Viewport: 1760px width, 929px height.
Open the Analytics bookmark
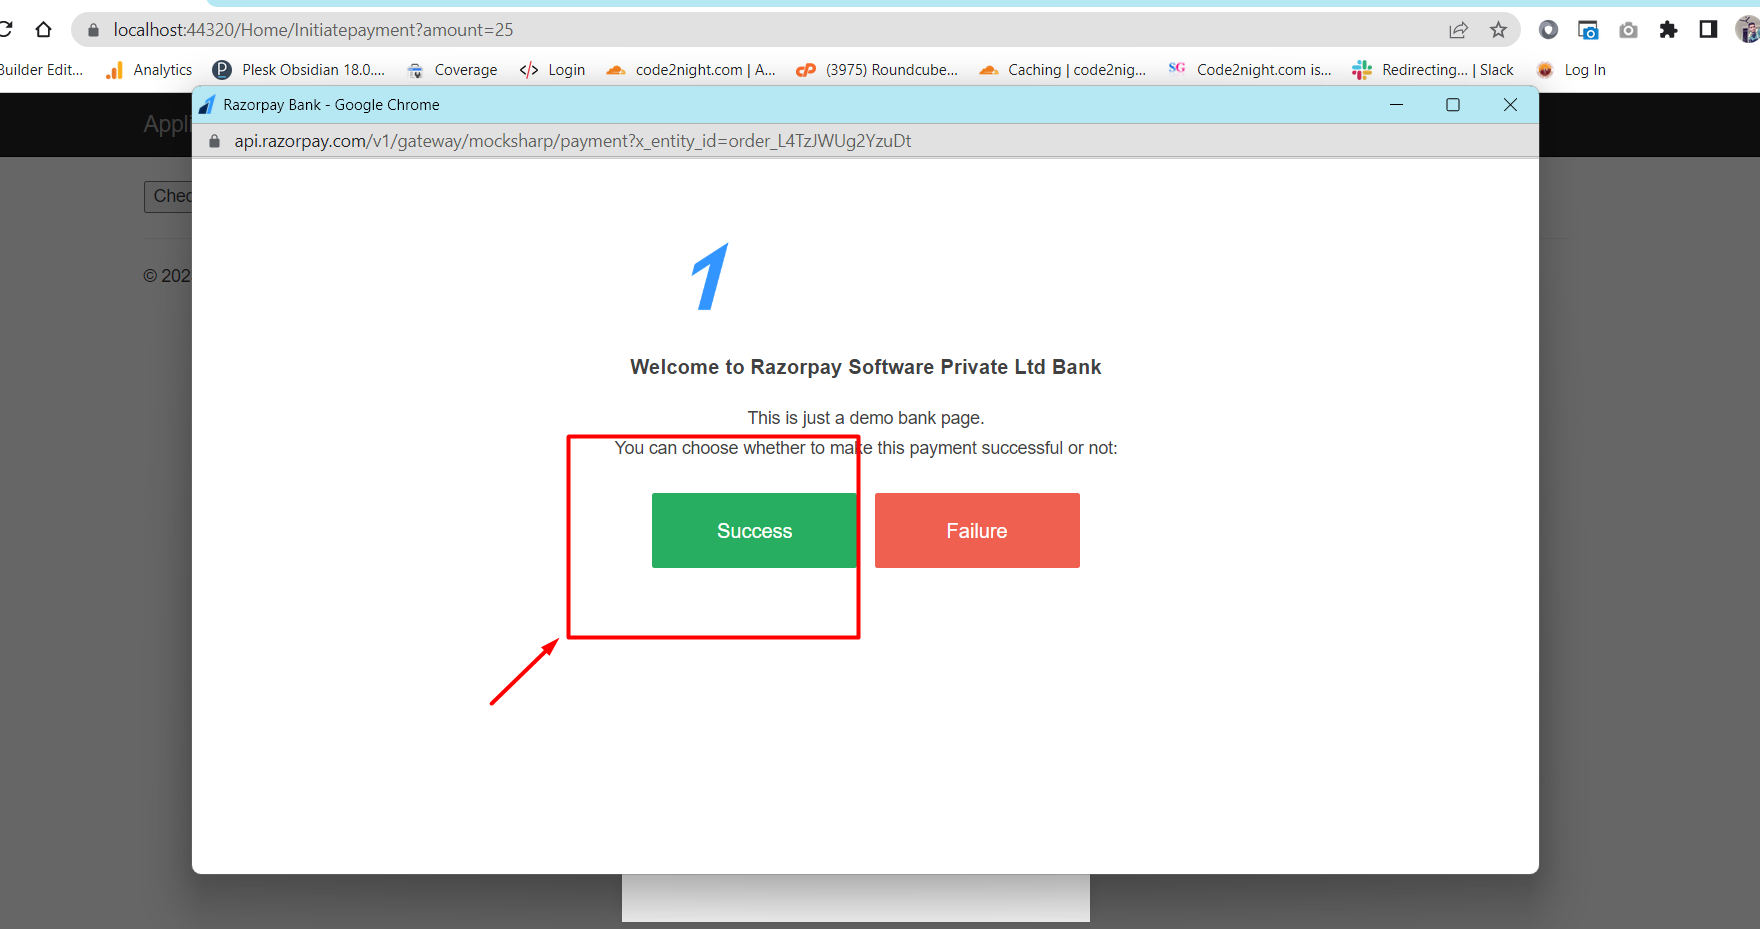(x=149, y=70)
